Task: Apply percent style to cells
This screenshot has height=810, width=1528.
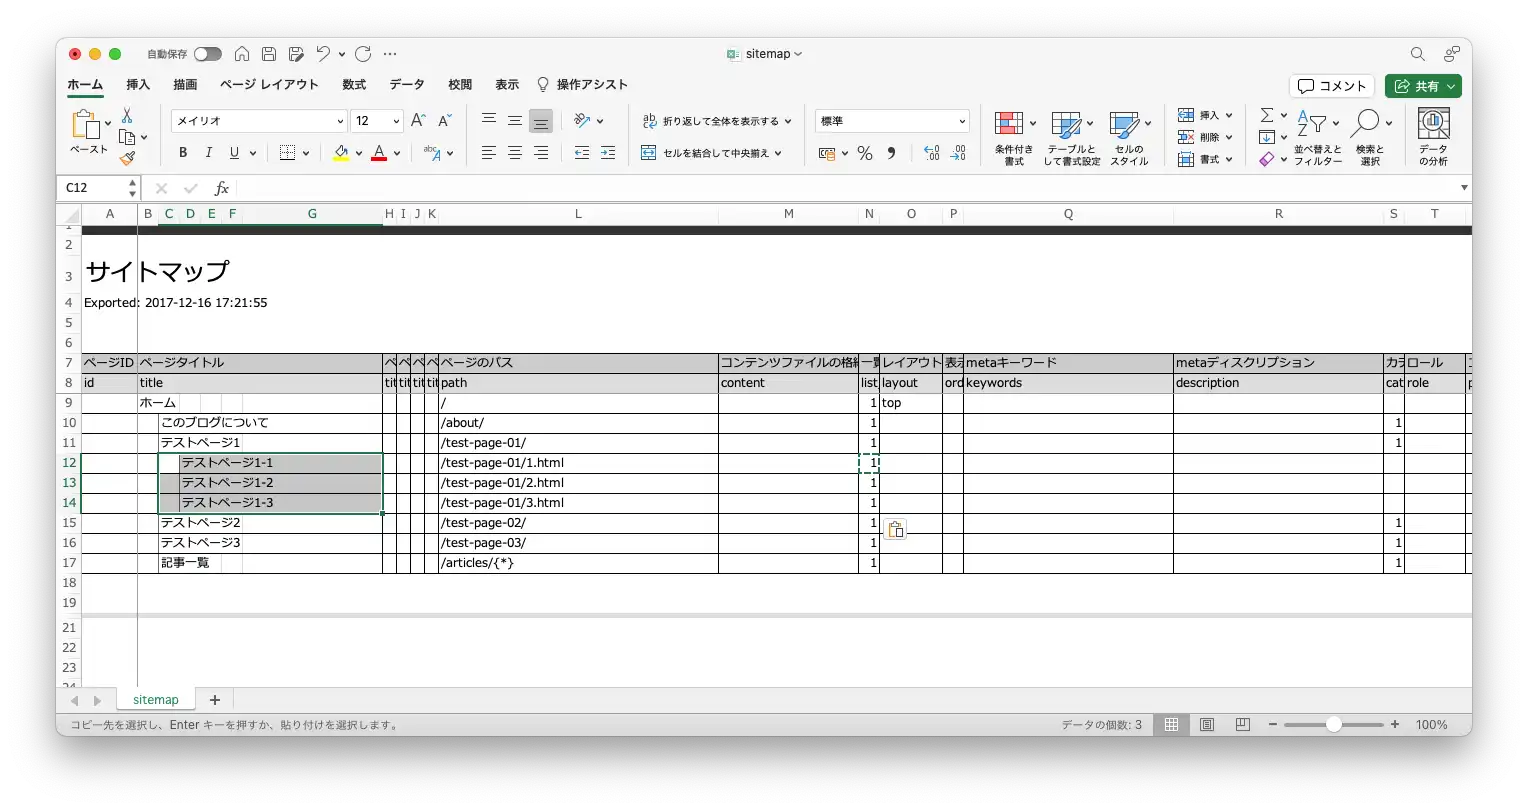Action: point(865,153)
